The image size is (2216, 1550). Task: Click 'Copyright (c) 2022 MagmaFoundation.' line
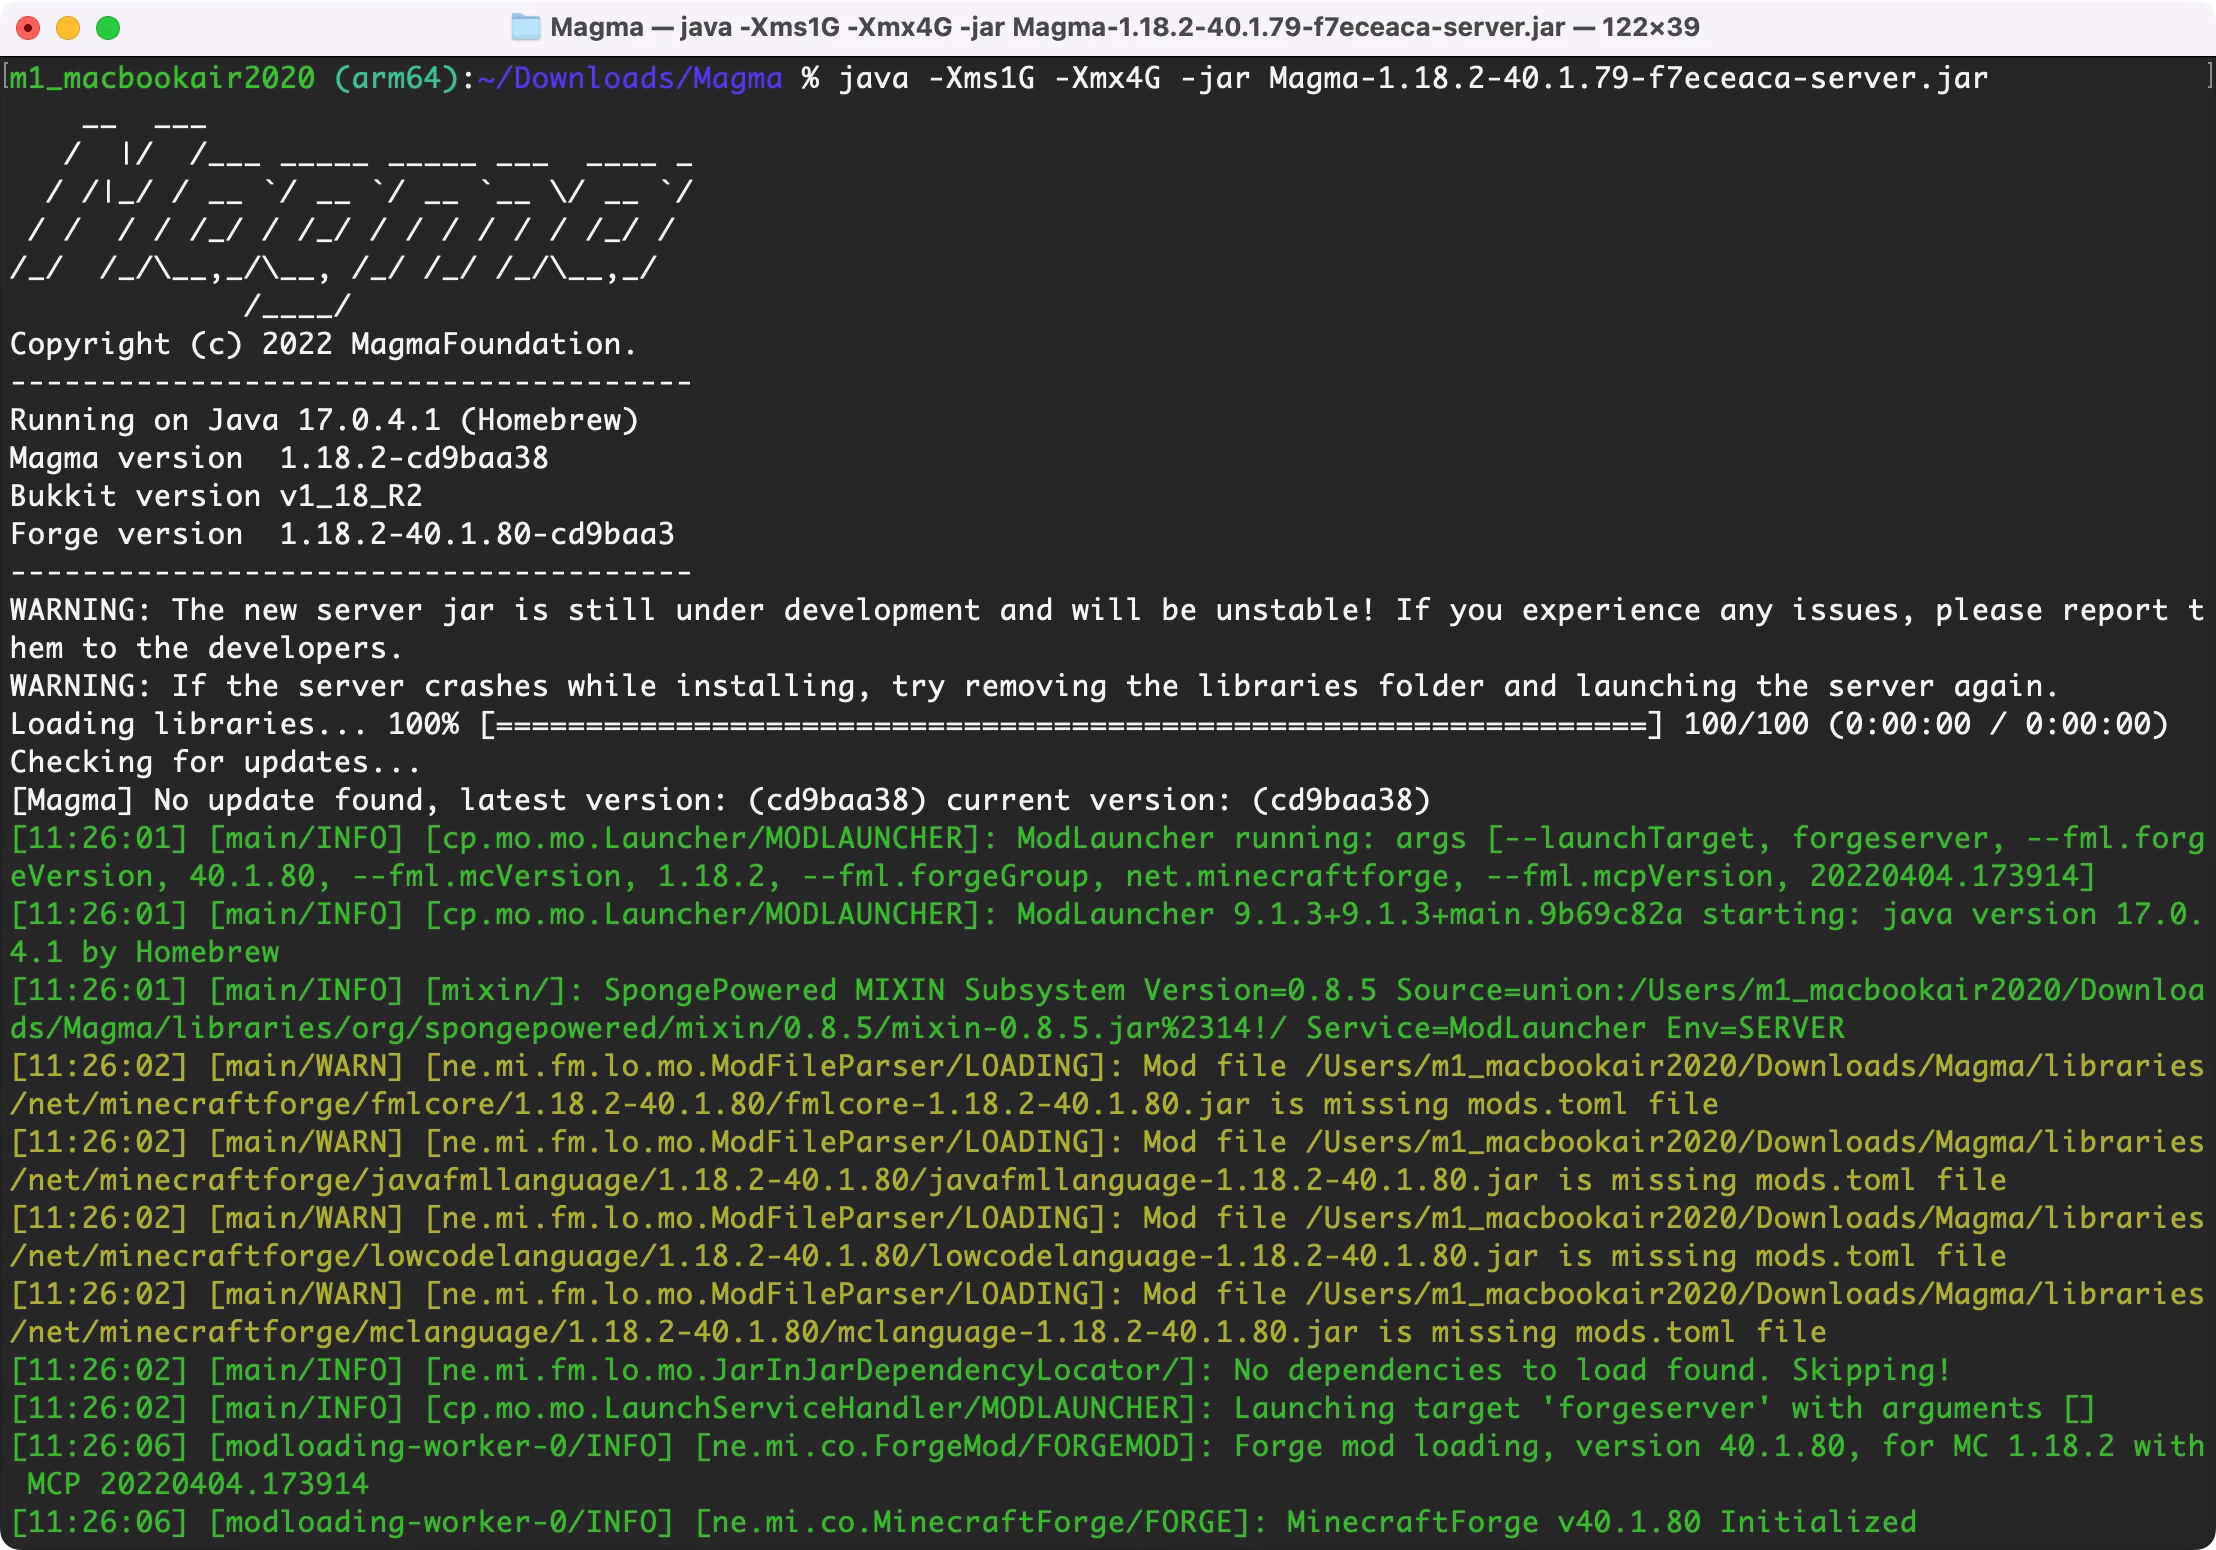click(x=323, y=344)
